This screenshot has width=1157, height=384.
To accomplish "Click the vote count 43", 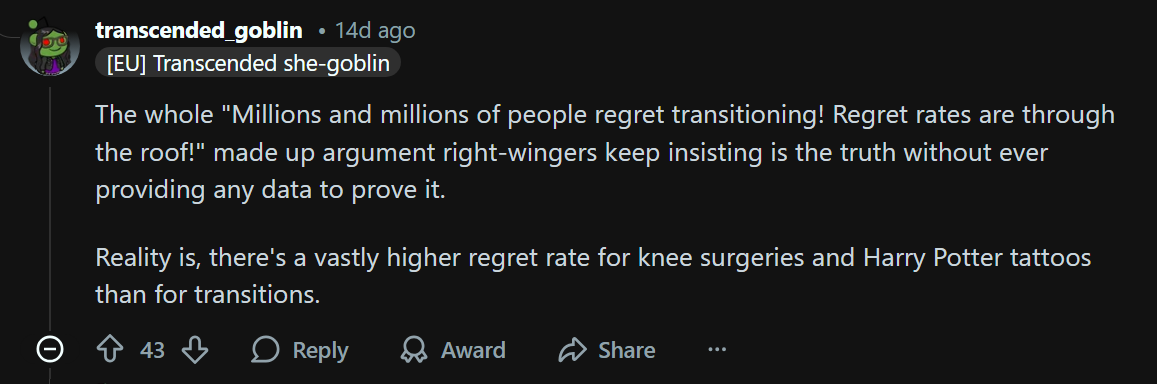I will click(152, 350).
